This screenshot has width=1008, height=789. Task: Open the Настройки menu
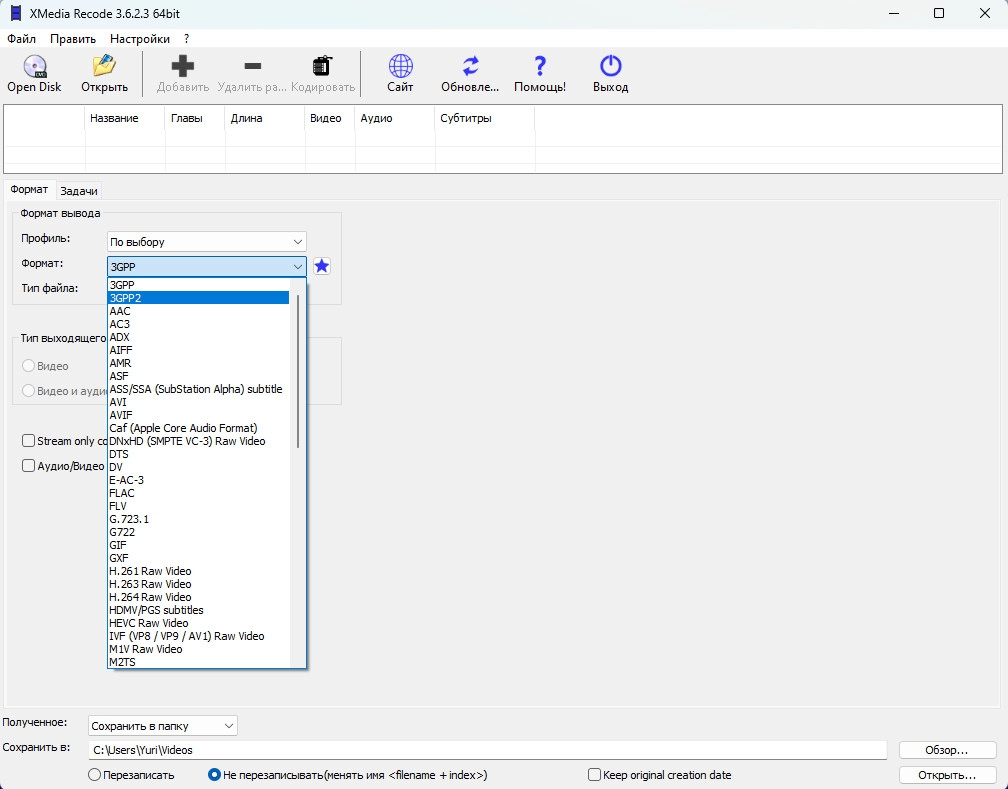click(139, 39)
